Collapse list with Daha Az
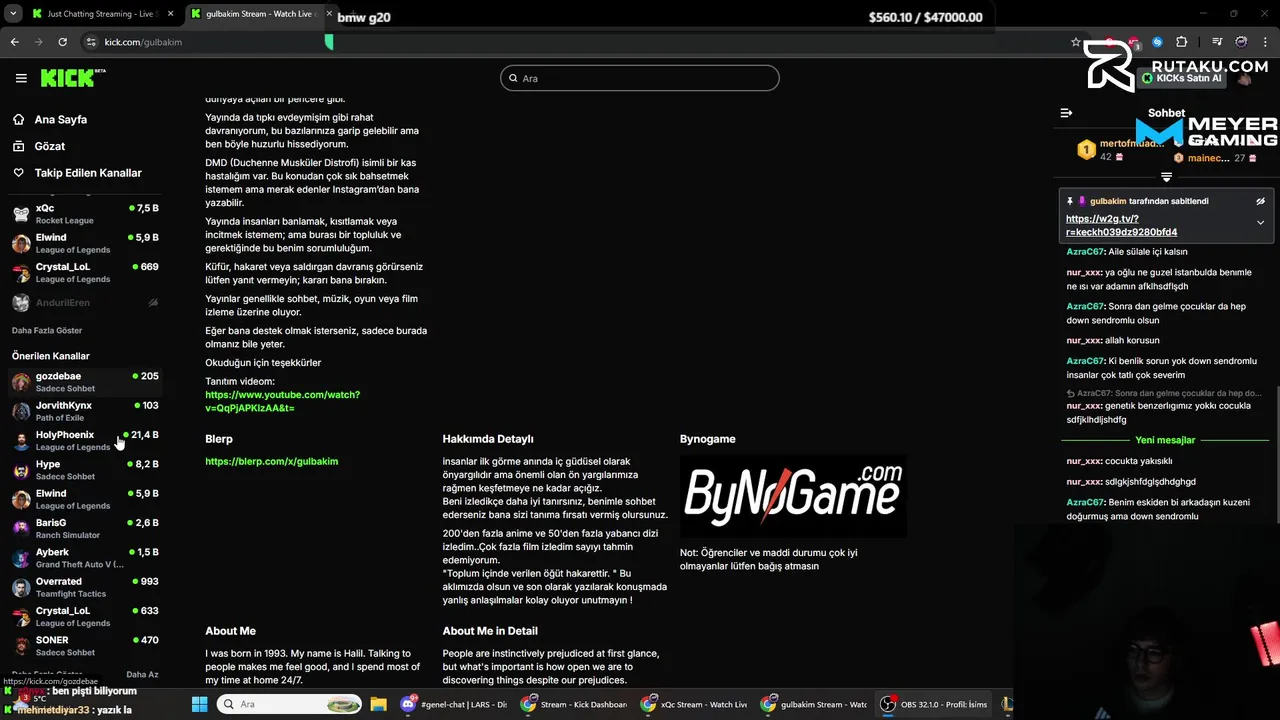1280x720 pixels. coord(142,675)
